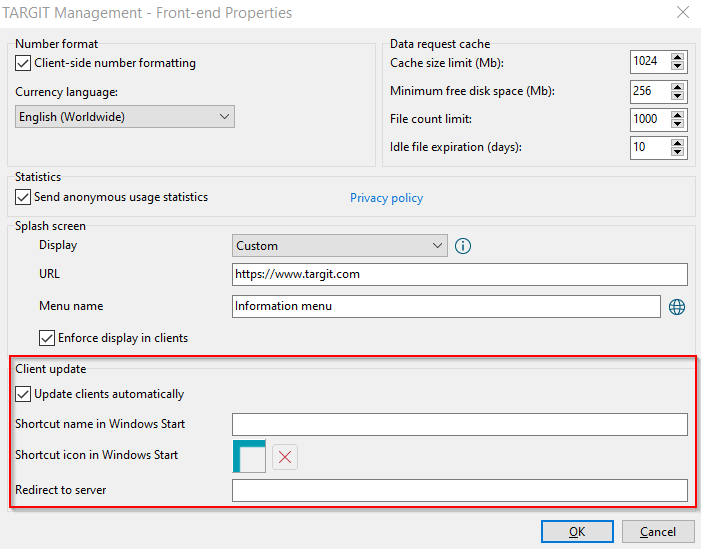
Task: Click the info icon beside Display dropdown
Action: [463, 246]
